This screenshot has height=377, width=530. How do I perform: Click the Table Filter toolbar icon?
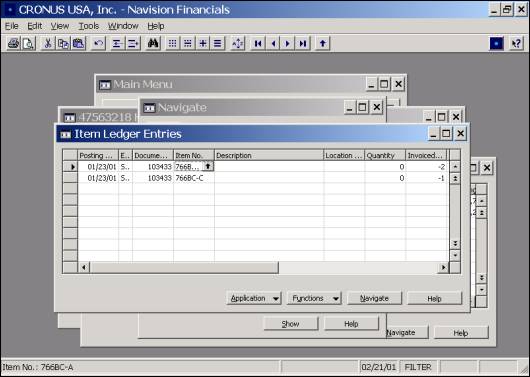pos(188,43)
